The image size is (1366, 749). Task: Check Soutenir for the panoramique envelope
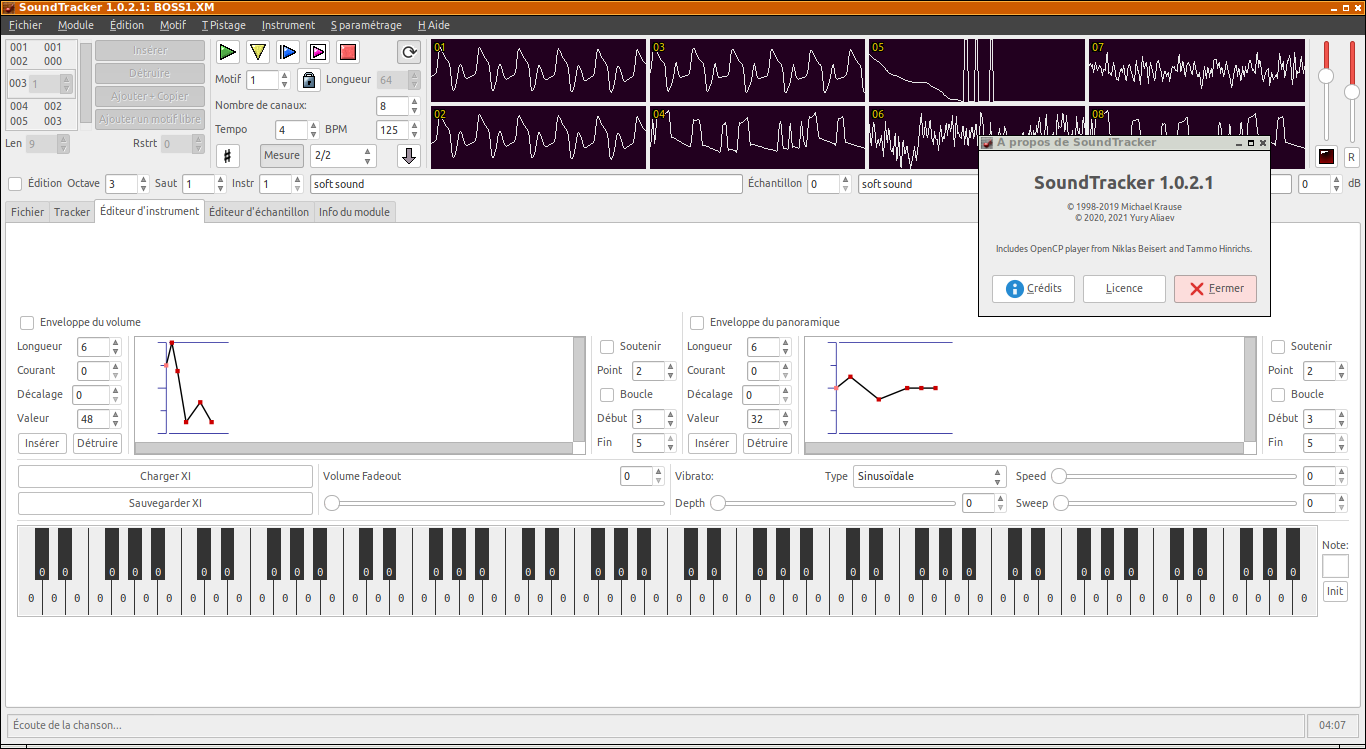tap(1278, 347)
